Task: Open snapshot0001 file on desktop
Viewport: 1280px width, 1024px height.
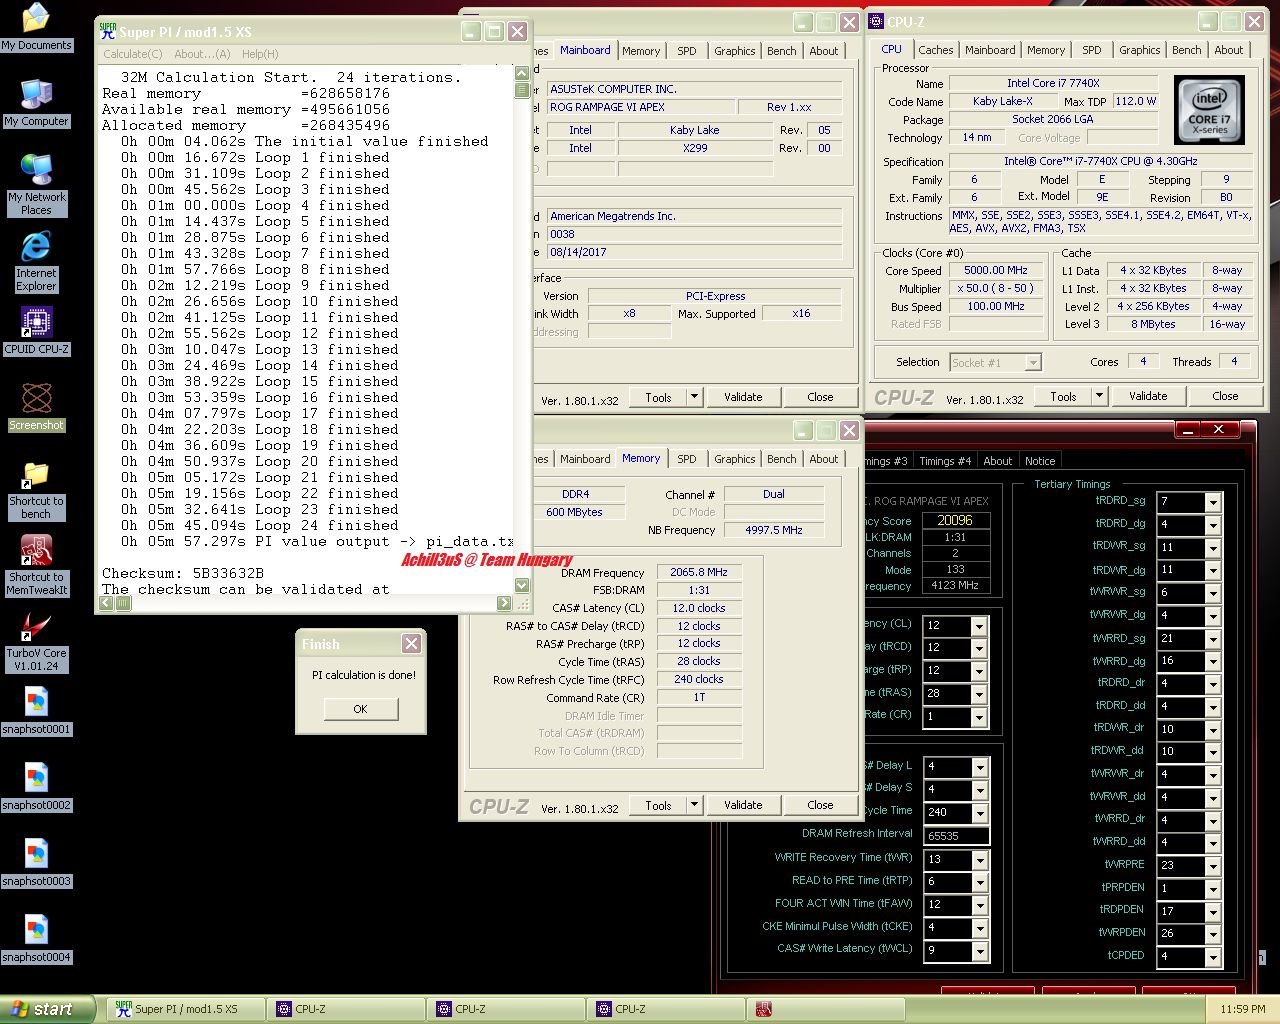Action: click(36, 711)
